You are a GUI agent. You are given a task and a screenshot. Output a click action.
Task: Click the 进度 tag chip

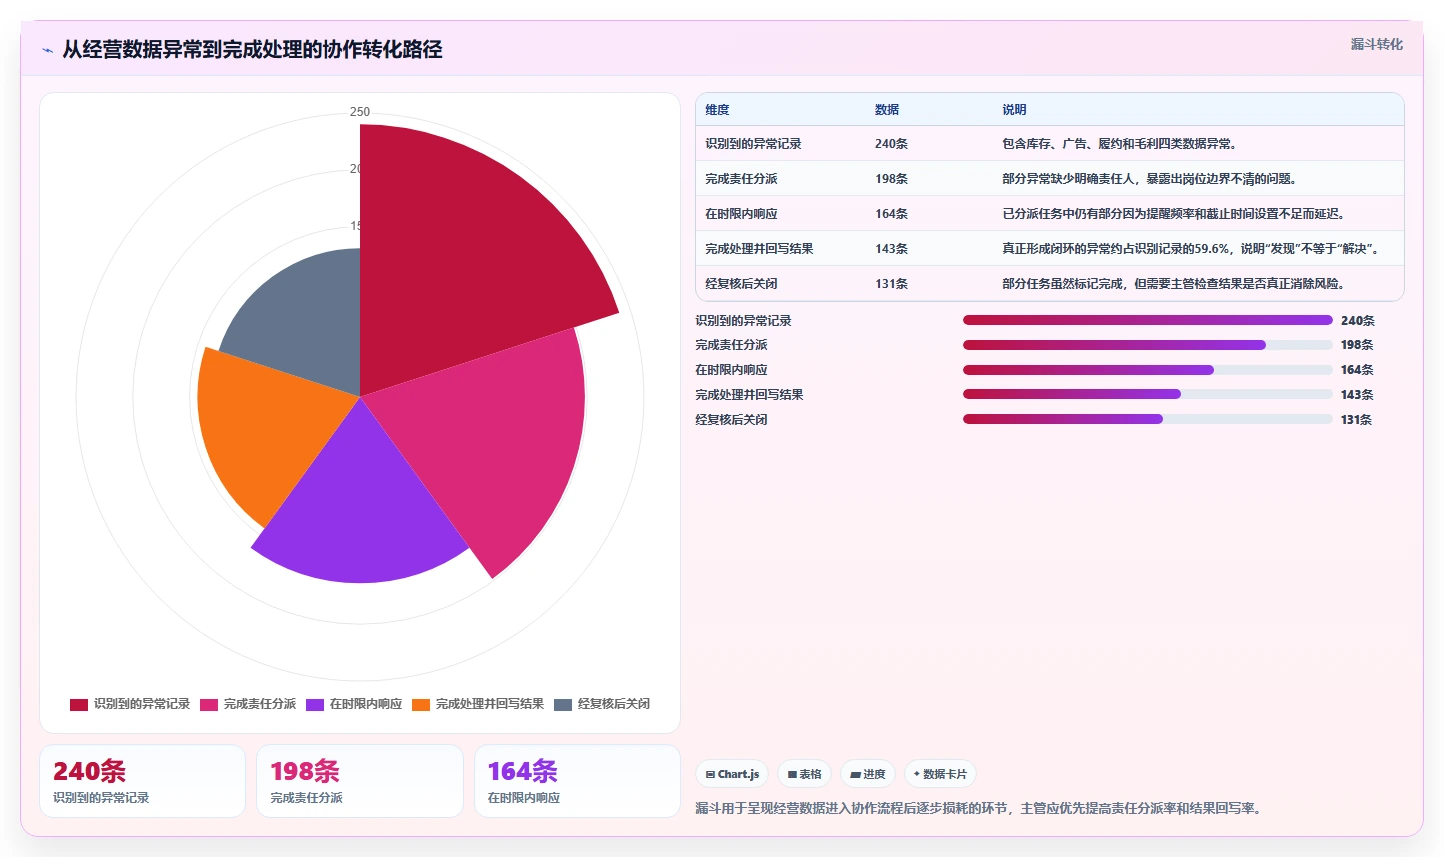(x=868, y=774)
